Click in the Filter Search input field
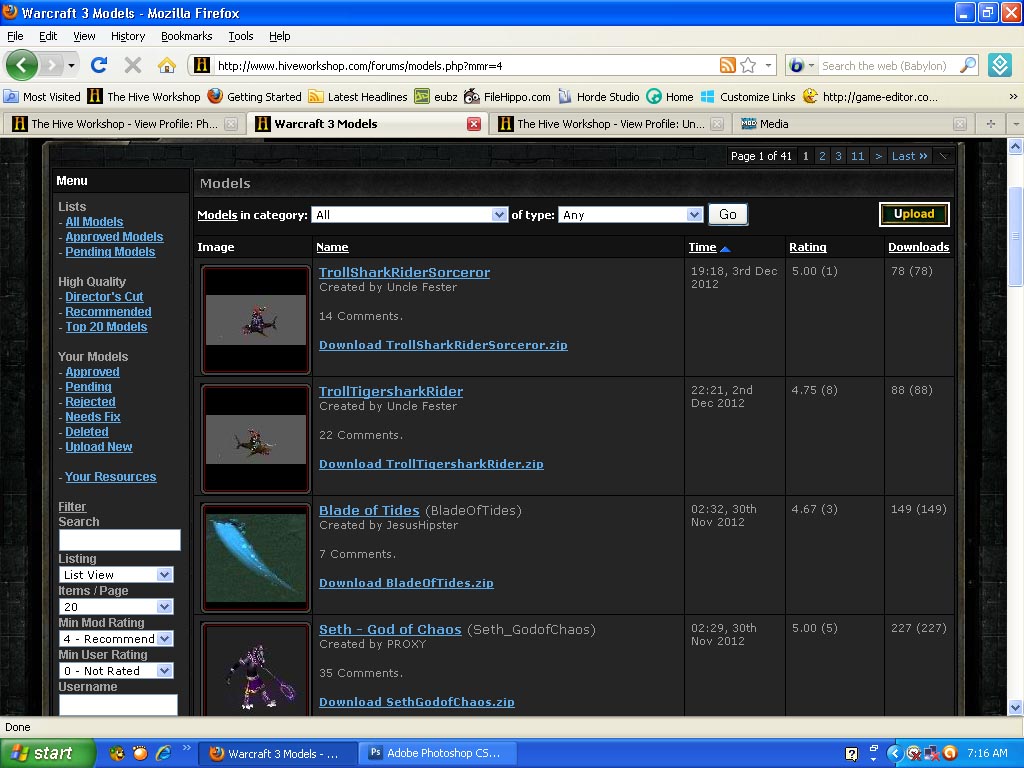Viewport: 1024px width, 768px height. click(120, 540)
